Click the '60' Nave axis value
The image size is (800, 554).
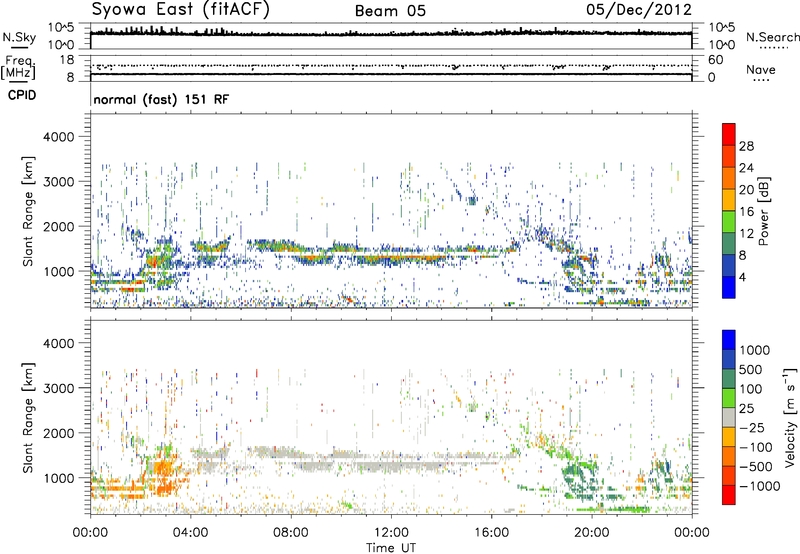(715, 60)
